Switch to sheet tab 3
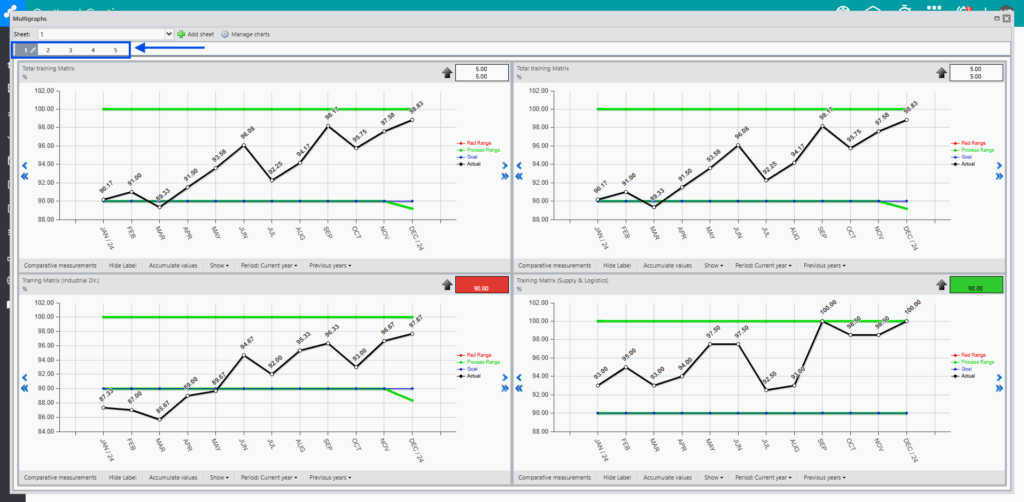1024x502 pixels. [71, 50]
